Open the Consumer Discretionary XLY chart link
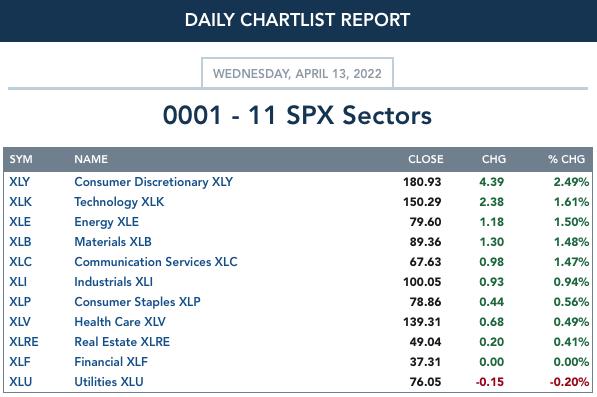The image size is (597, 397). point(153,182)
